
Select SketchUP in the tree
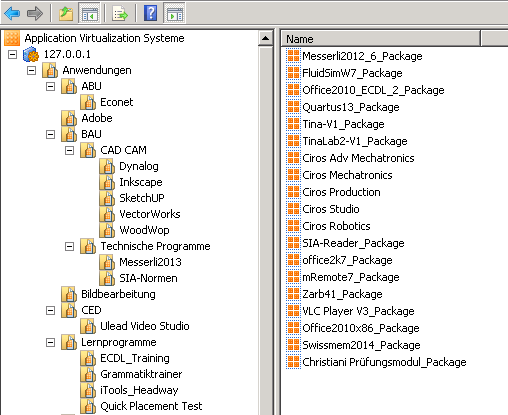pos(142,198)
